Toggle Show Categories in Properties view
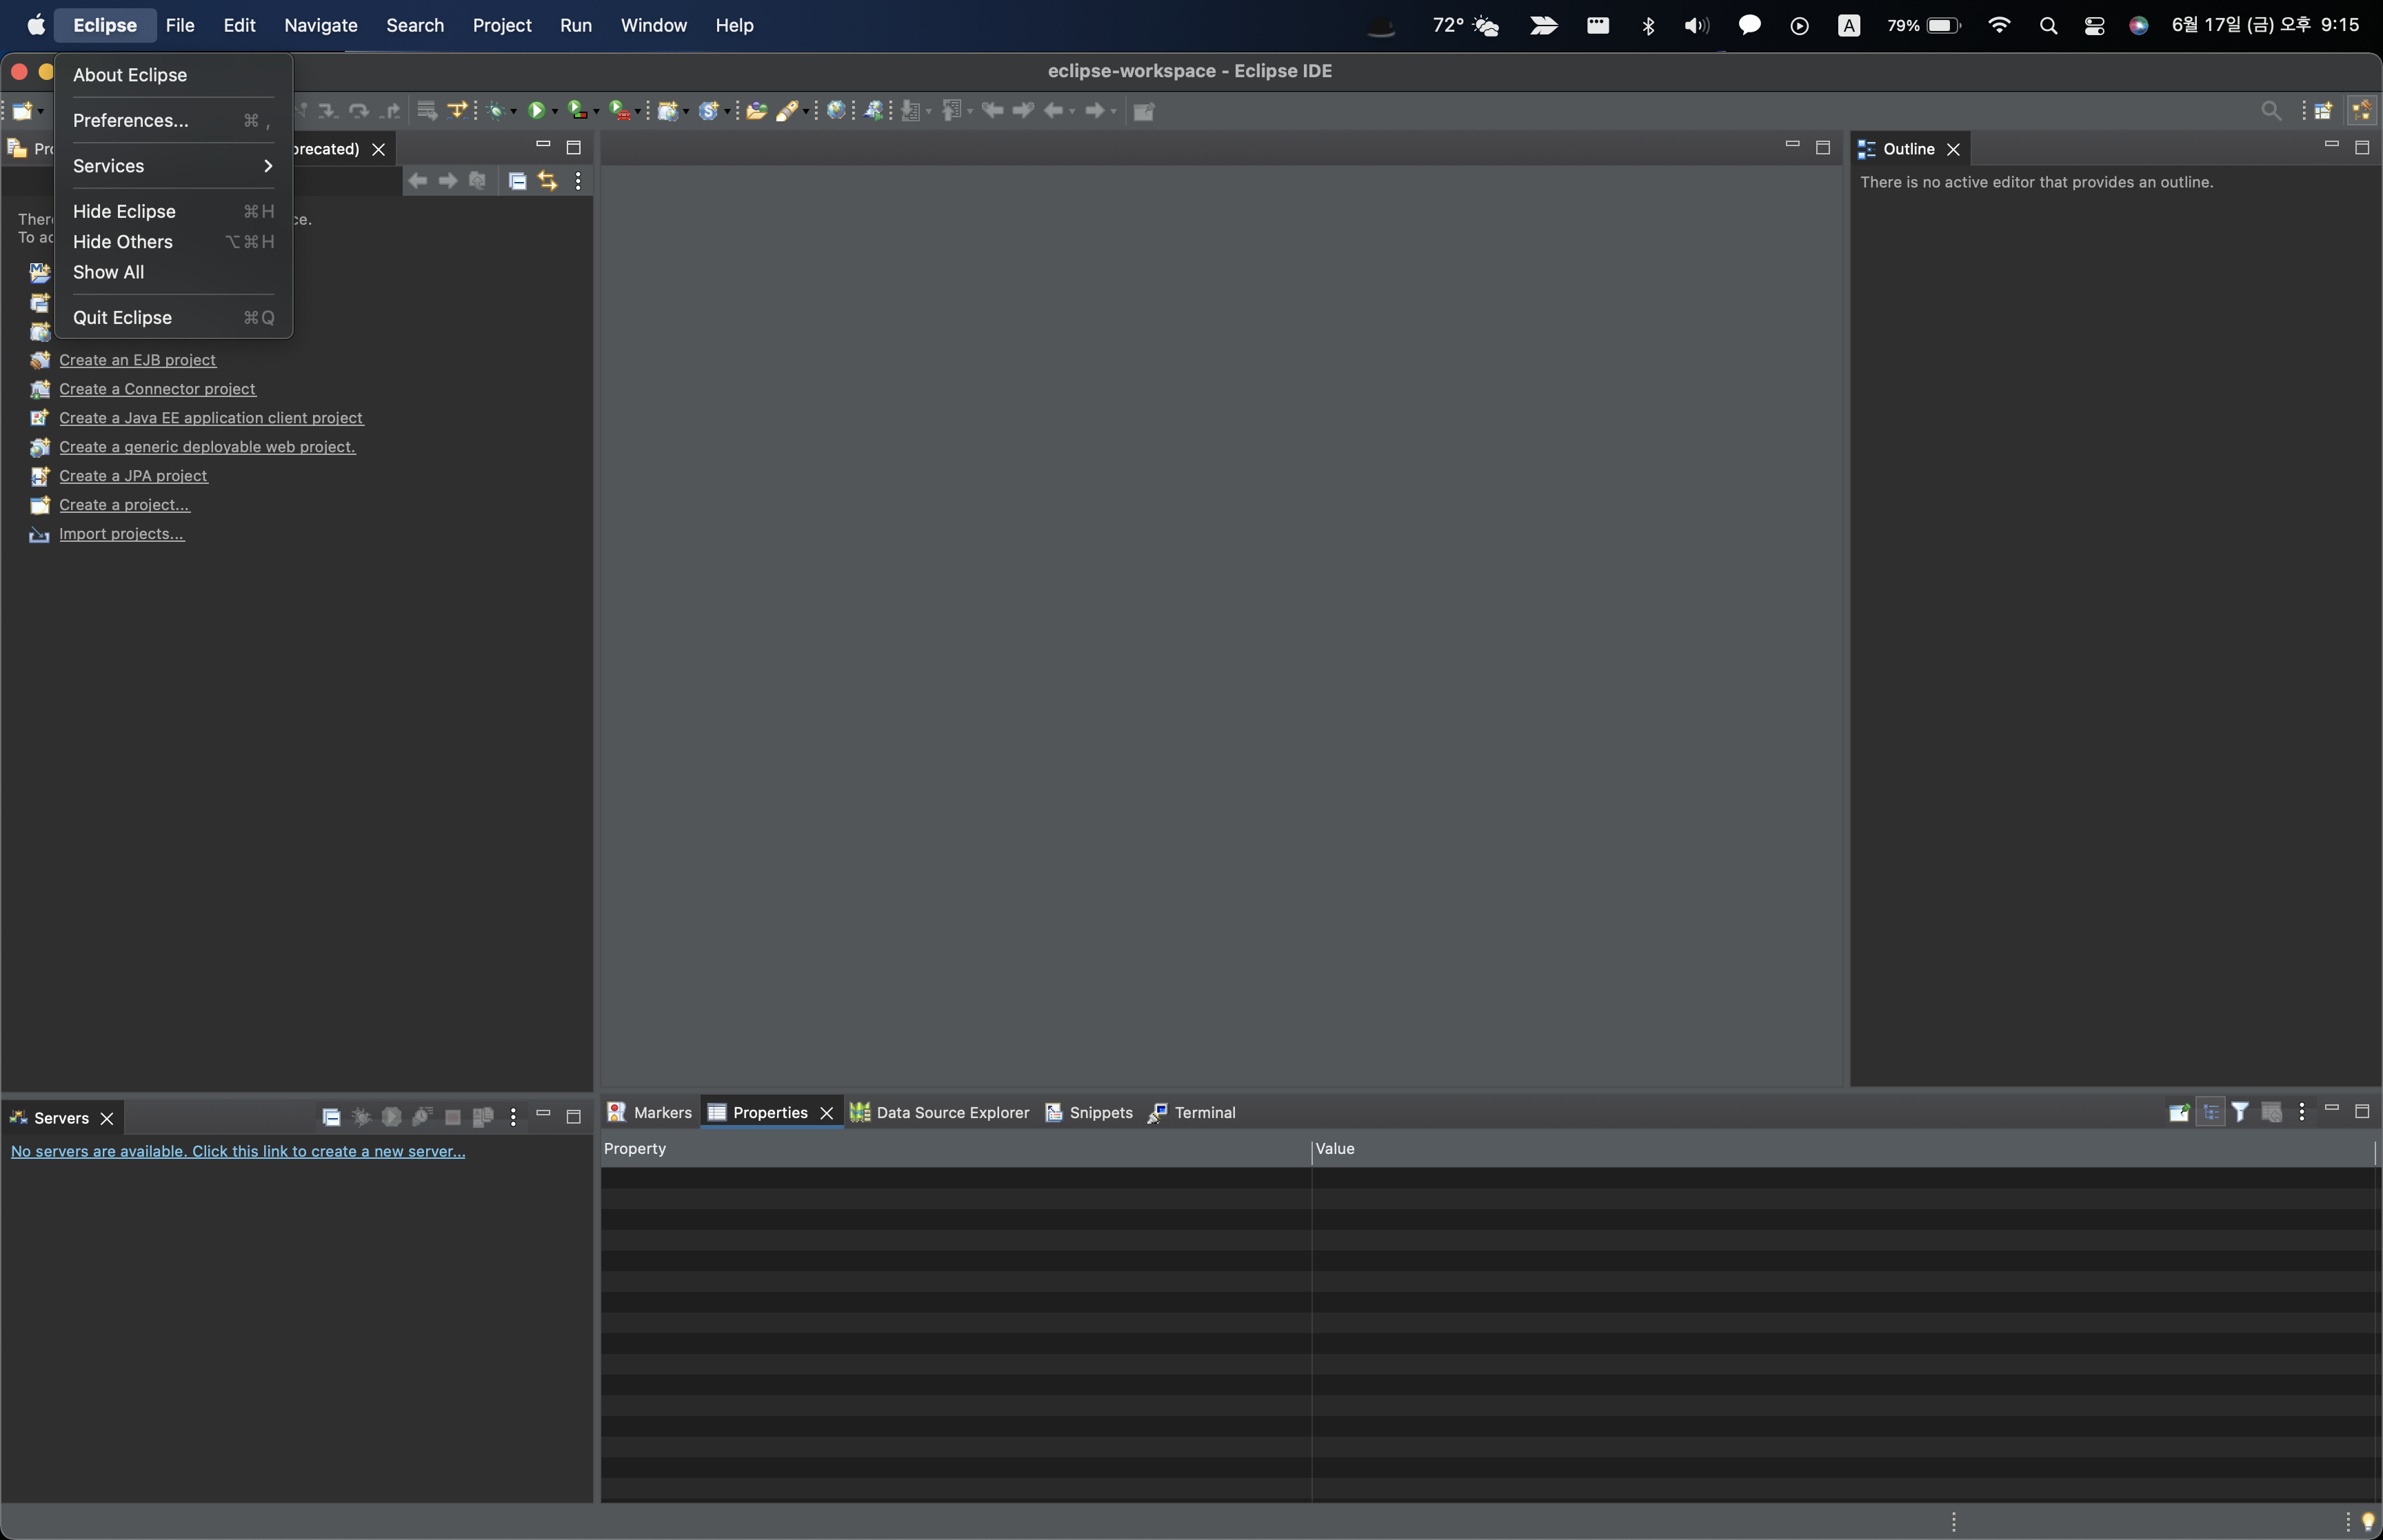 [x=2211, y=1112]
